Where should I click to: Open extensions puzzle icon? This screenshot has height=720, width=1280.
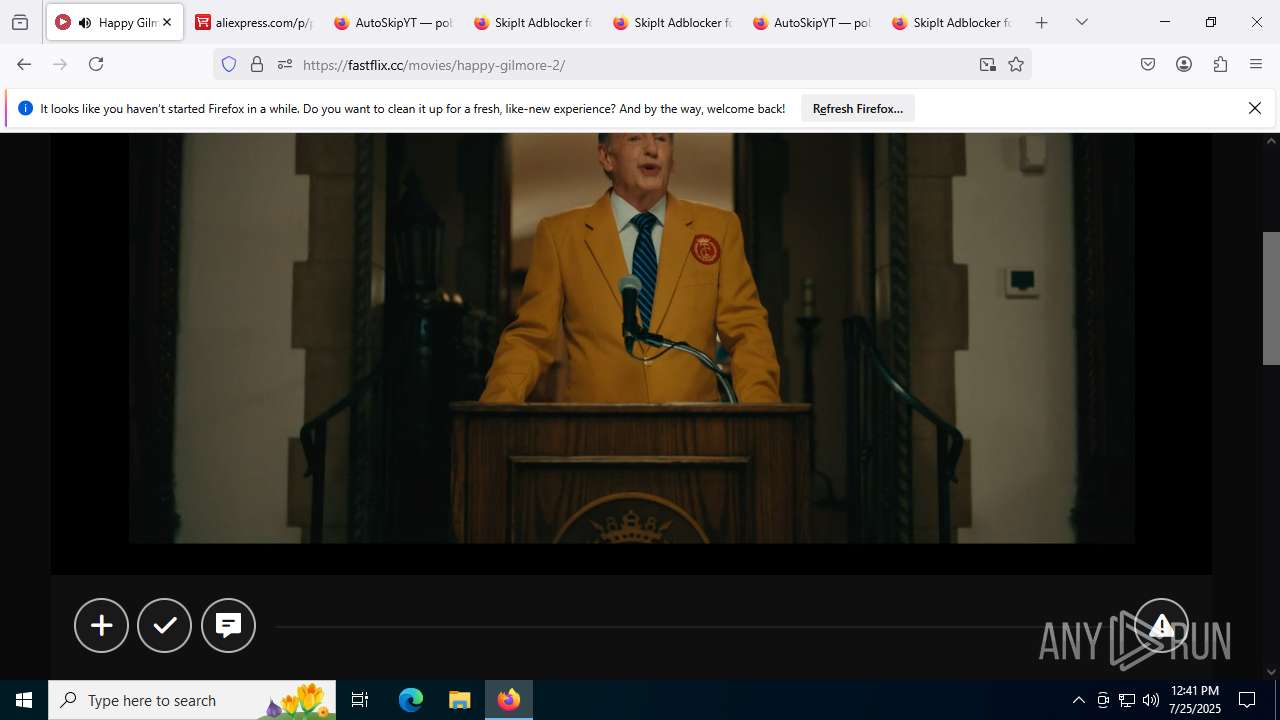[1220, 64]
